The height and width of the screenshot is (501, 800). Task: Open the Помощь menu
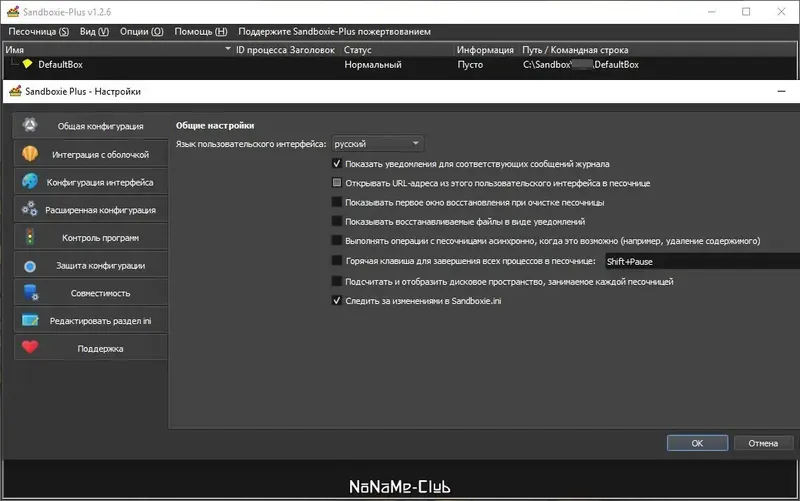coord(201,32)
